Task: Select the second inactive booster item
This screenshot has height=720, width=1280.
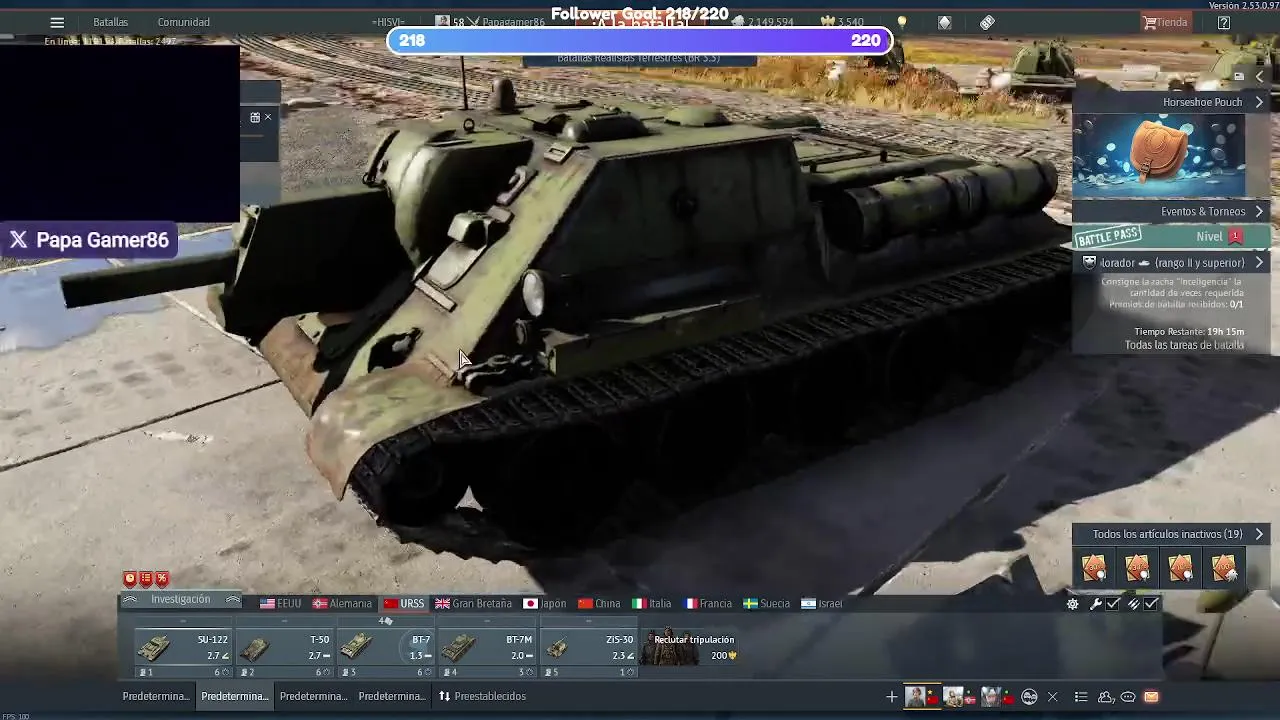Action: tap(1137, 568)
